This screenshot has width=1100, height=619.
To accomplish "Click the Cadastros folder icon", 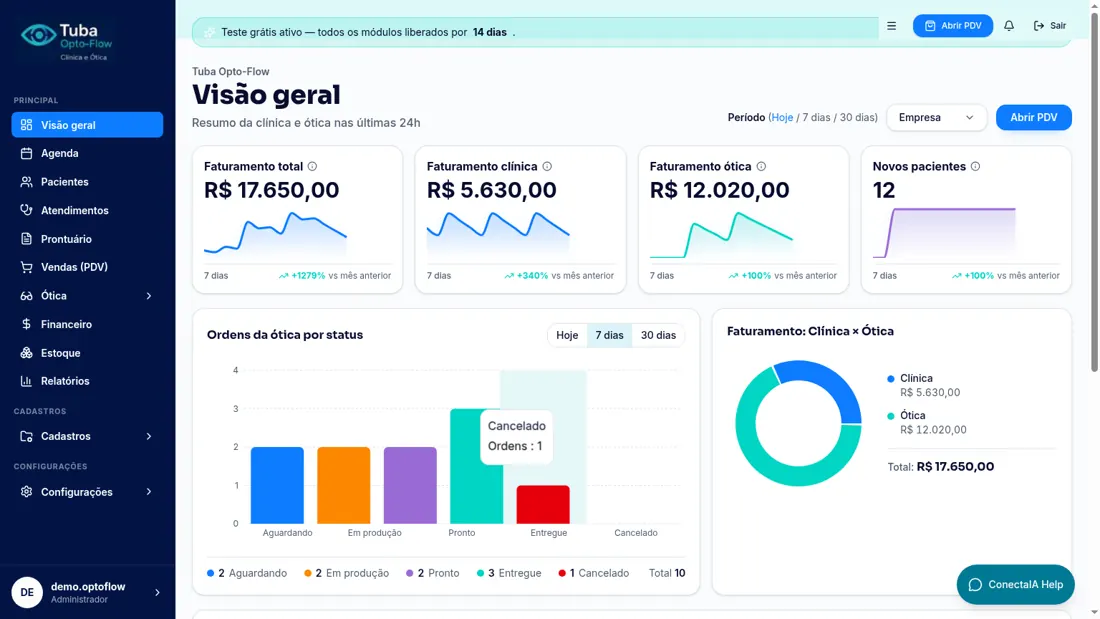I will pos(27,436).
